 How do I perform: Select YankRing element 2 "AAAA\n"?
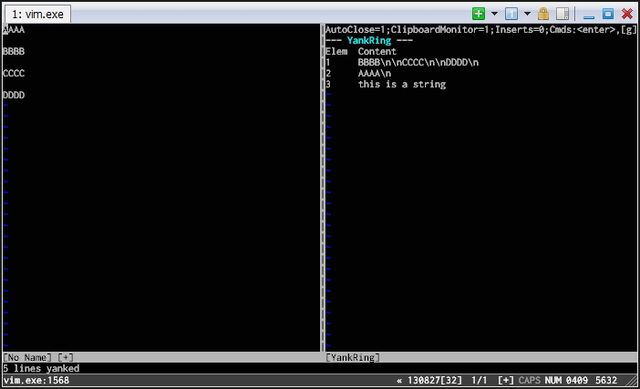(358, 73)
